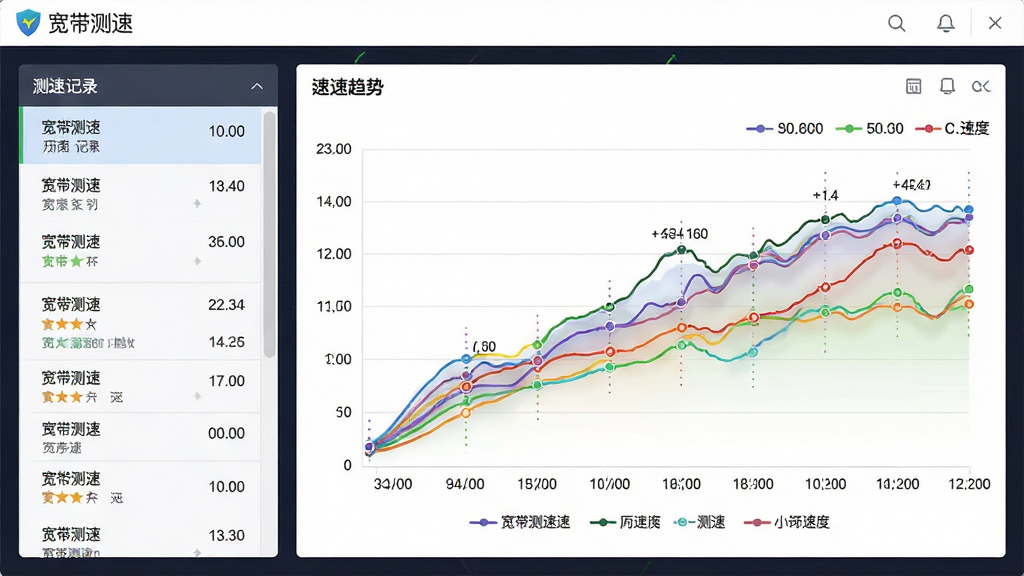Close the 宽带测速 window
The height and width of the screenshot is (576, 1024).
click(x=995, y=24)
